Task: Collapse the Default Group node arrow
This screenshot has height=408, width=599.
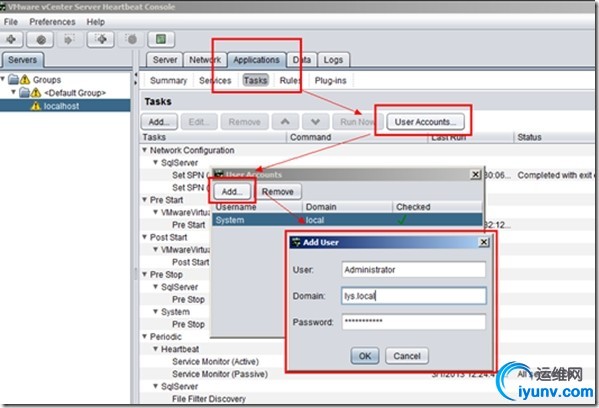Action: [x=14, y=92]
